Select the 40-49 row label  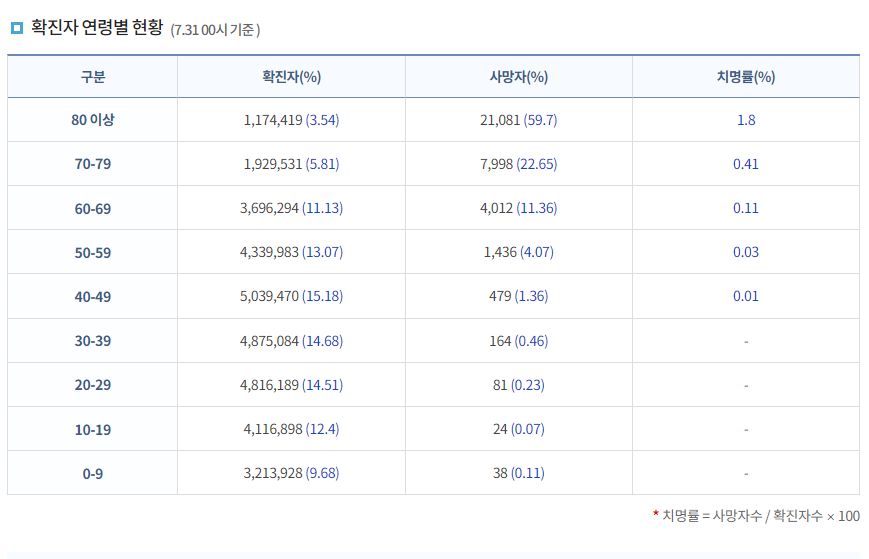click(x=93, y=296)
